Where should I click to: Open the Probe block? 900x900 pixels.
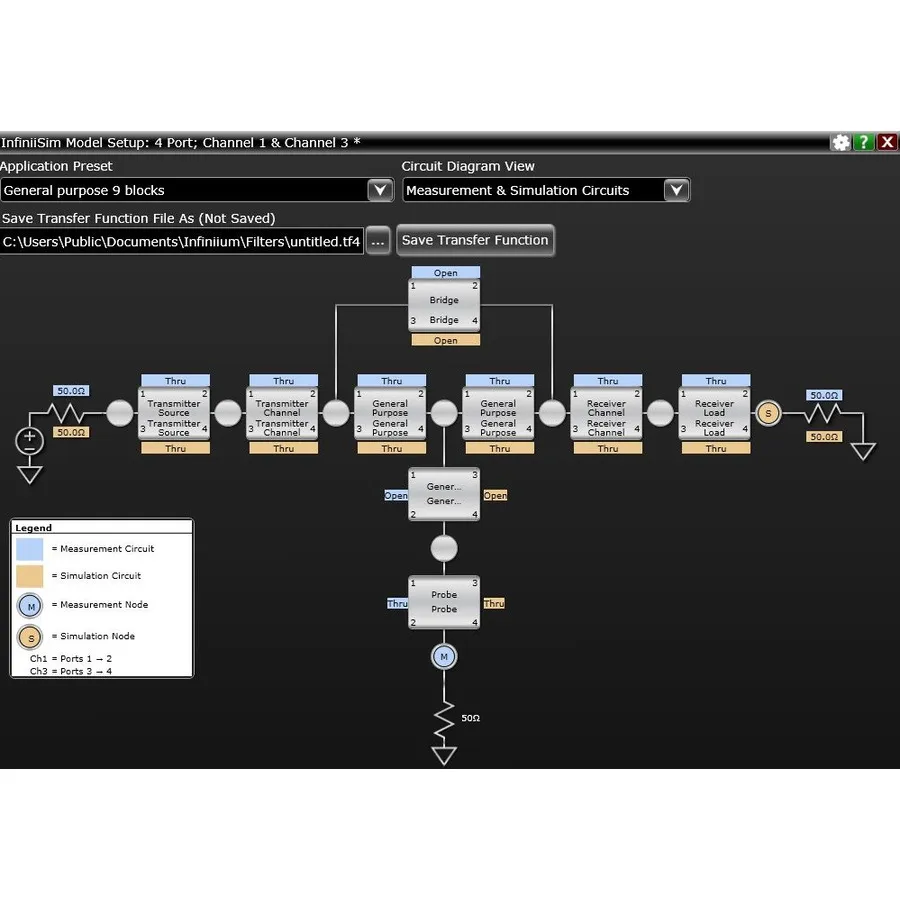(x=443, y=602)
